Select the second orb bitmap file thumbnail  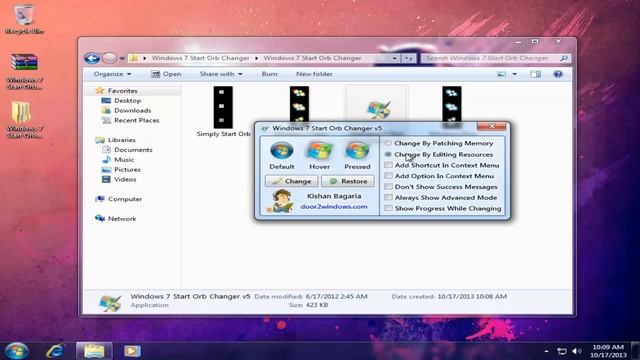(299, 104)
